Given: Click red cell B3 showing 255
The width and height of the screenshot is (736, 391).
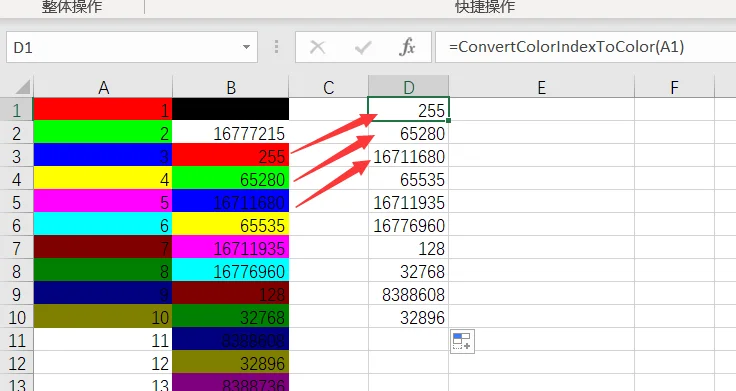Looking at the screenshot, I should [x=230, y=155].
